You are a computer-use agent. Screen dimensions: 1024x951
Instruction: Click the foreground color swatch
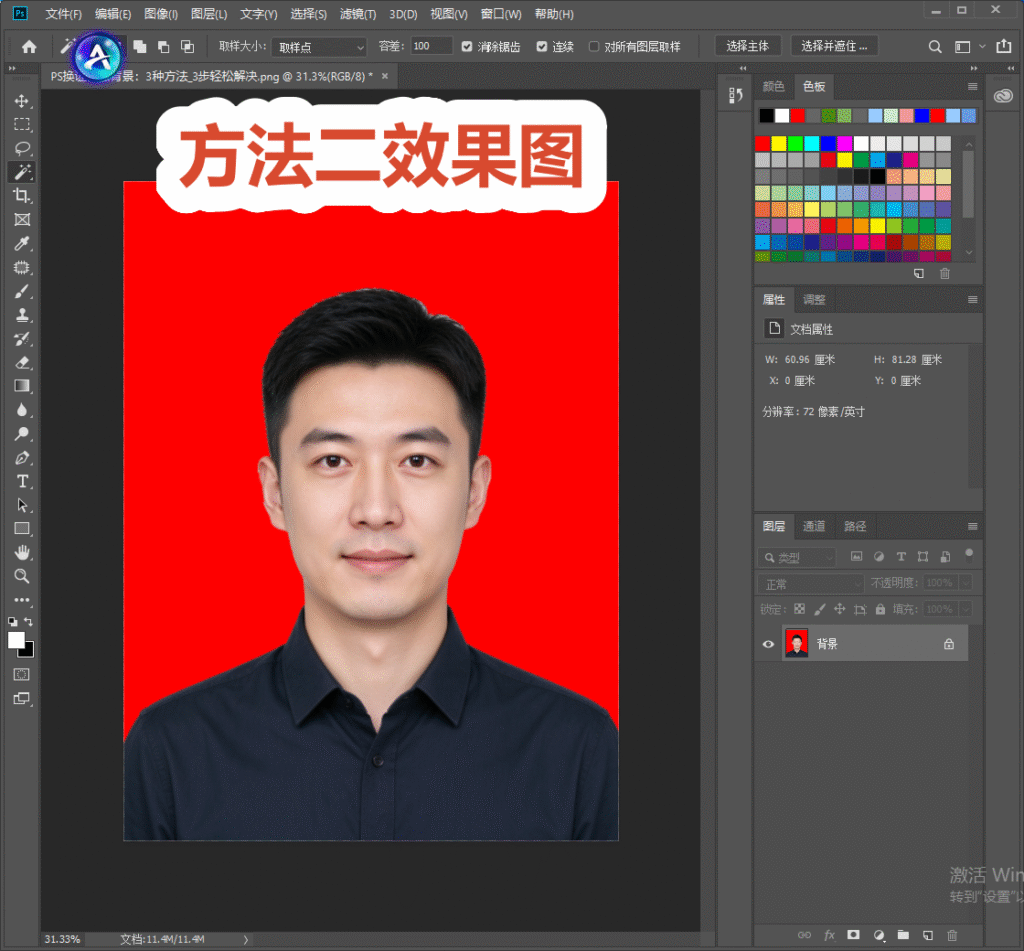16,640
